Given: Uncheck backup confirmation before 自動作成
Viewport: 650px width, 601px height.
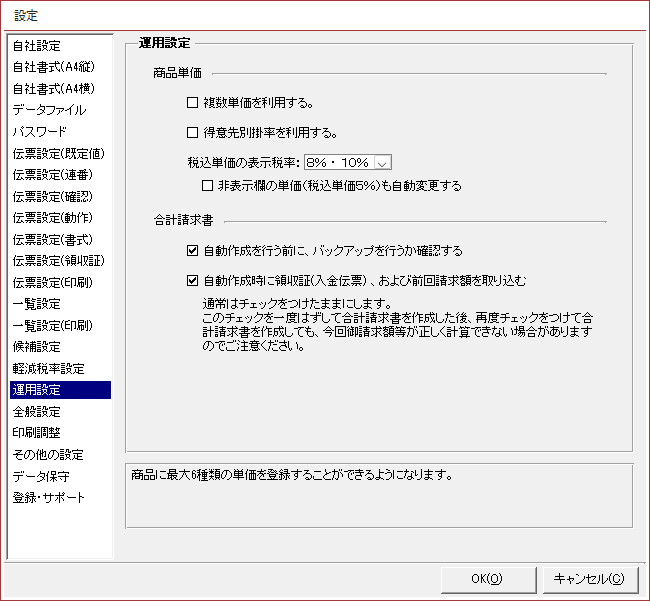Looking at the screenshot, I should 192,251.
